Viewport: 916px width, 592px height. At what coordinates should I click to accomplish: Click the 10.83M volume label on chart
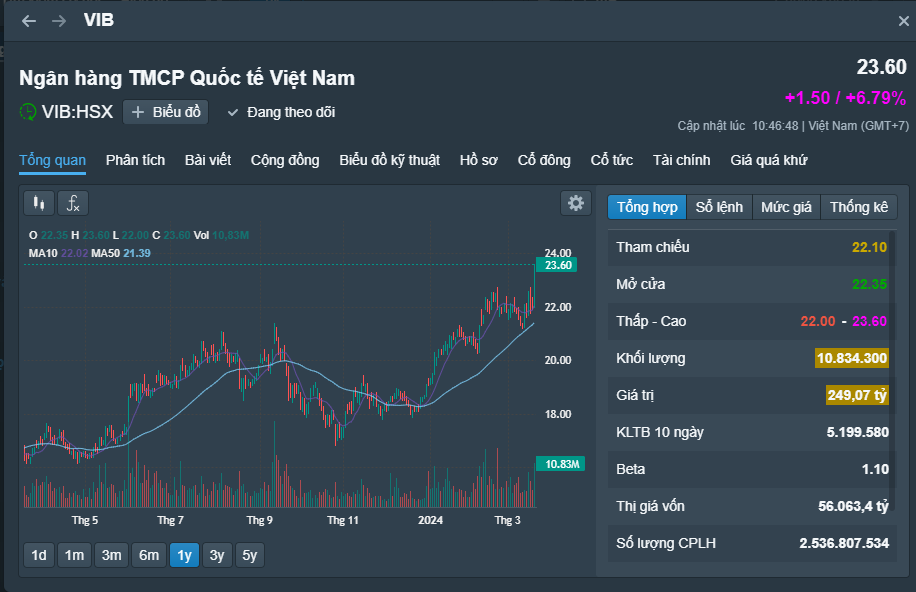(560, 464)
